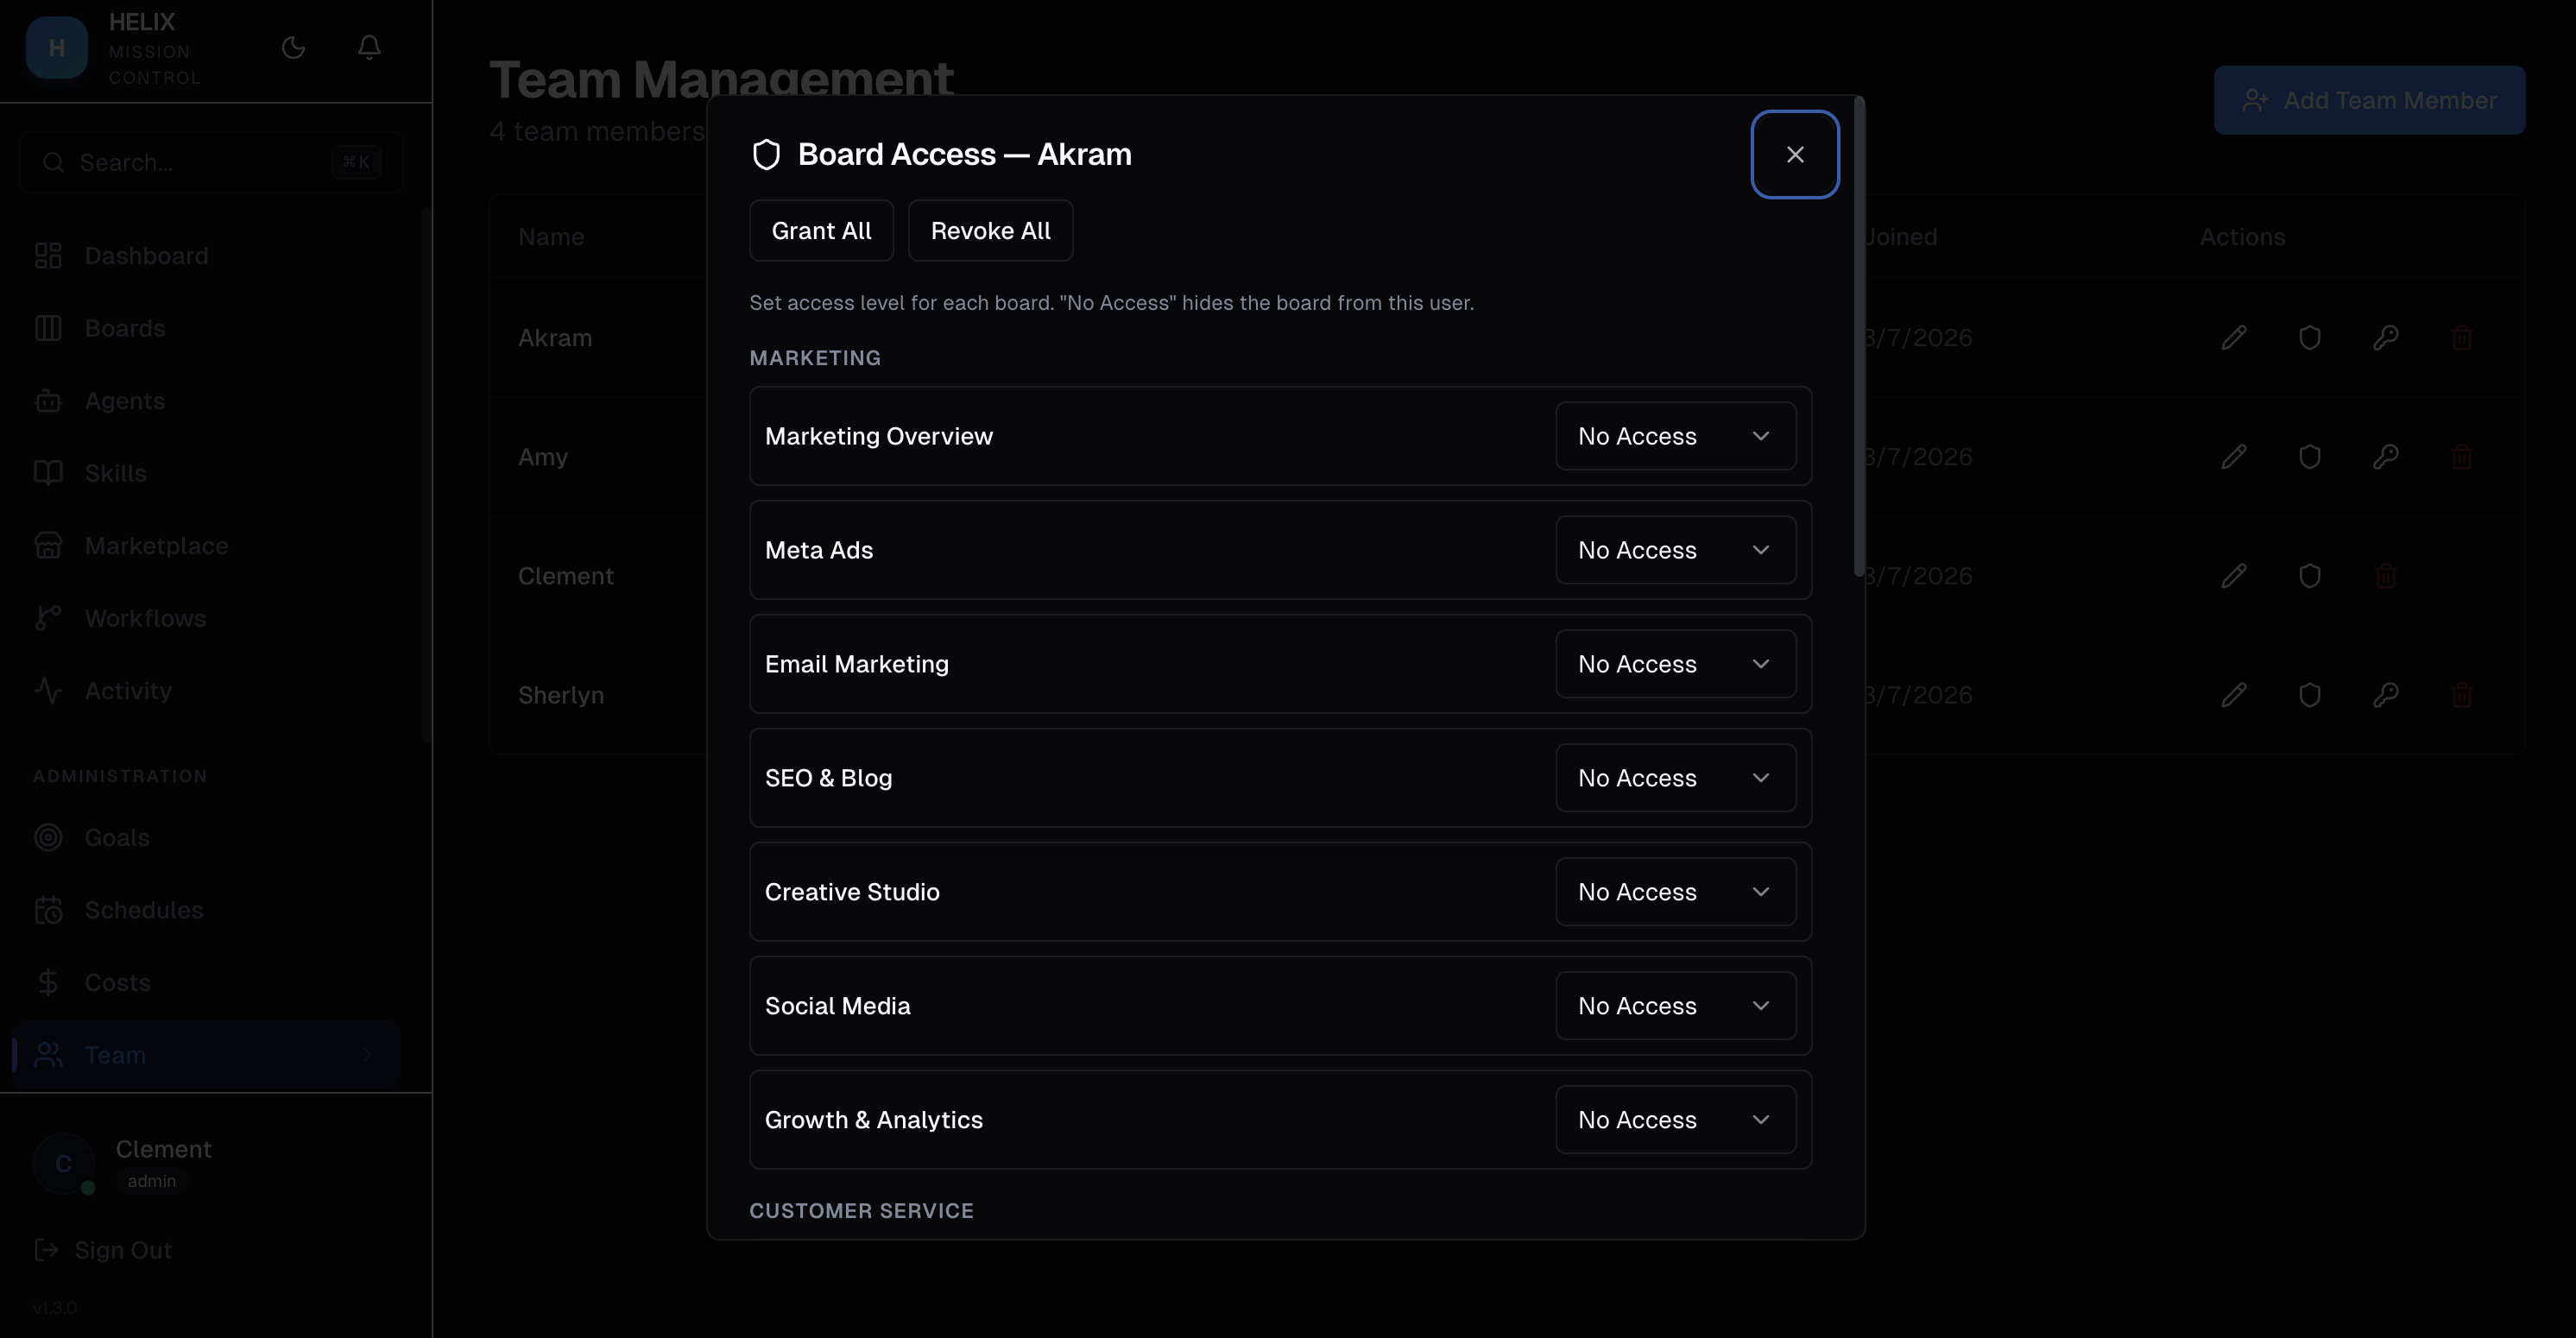
Task: Click delete trash icon for Akram
Action: 2461,338
